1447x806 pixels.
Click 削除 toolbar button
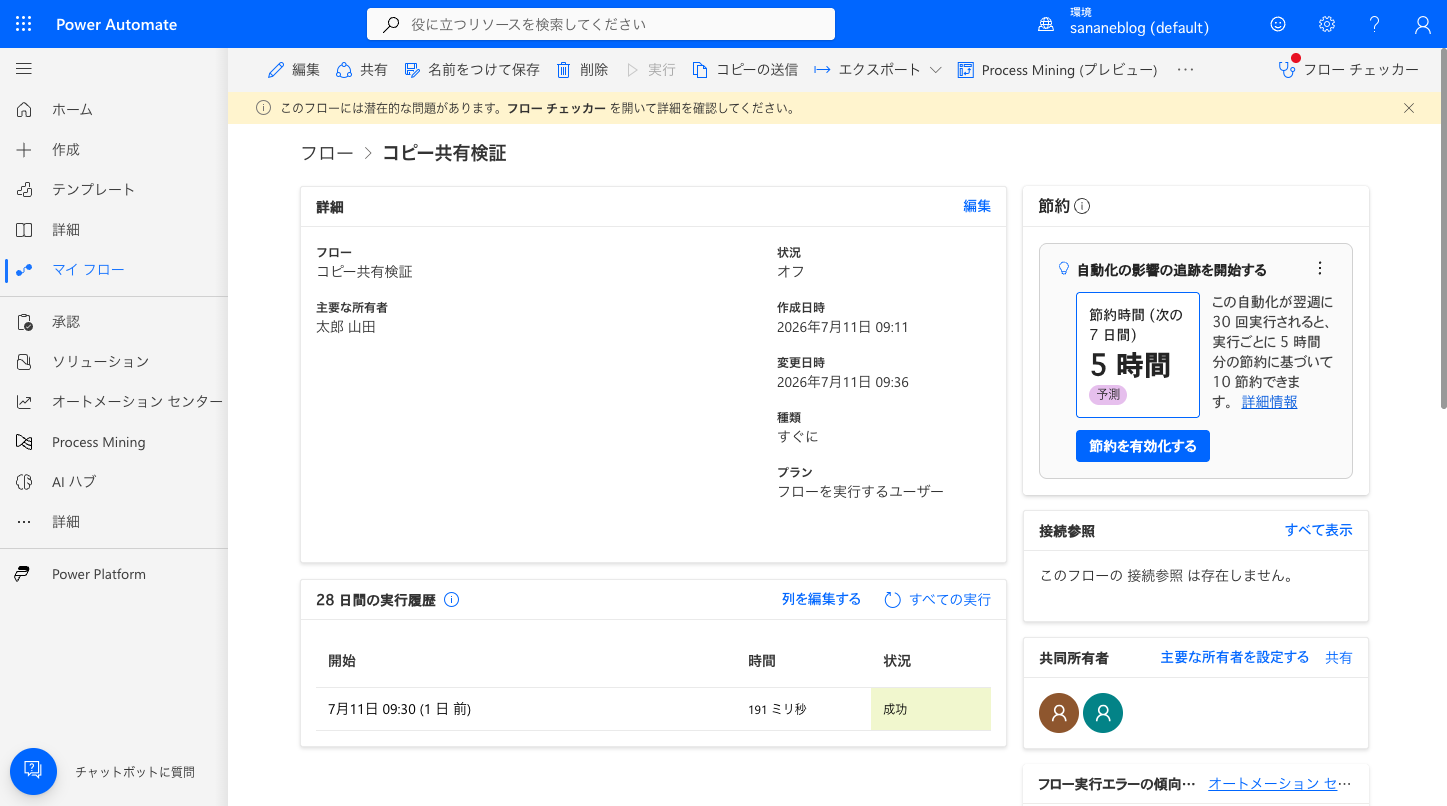[x=582, y=70]
